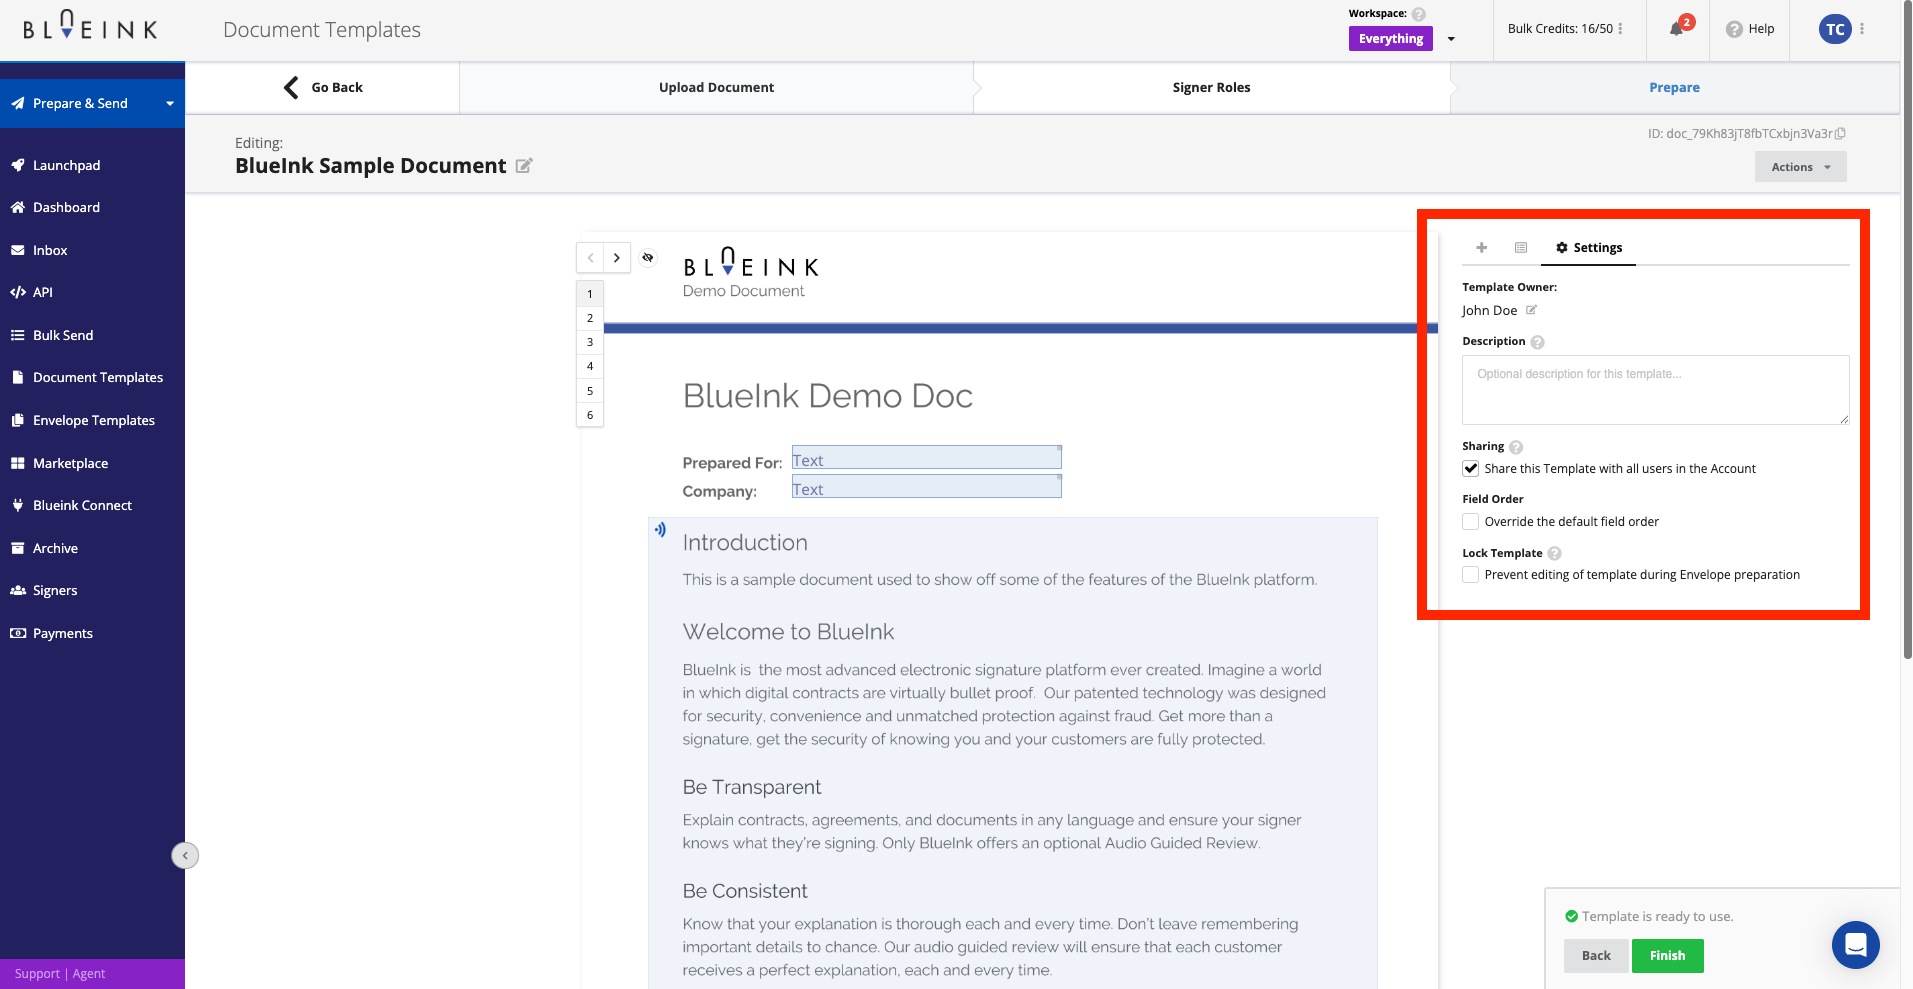The image size is (1913, 989).
Task: Check Prevent editing of template checkbox
Action: point(1471,574)
